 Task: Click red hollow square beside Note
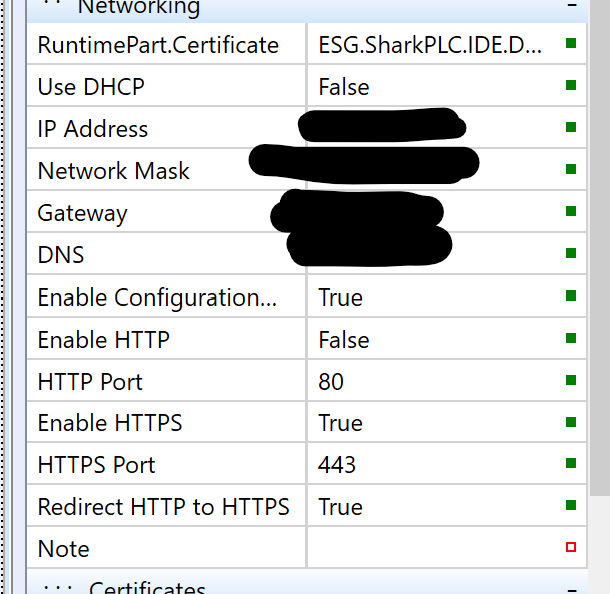(571, 548)
